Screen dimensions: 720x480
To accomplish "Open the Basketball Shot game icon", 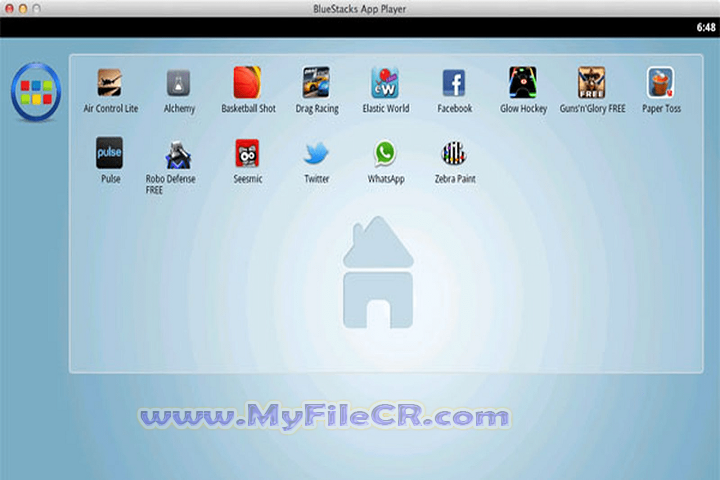I will pyautogui.click(x=247, y=83).
